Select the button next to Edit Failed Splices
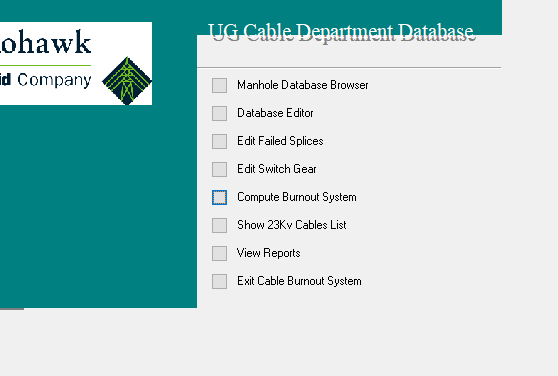 (x=219, y=141)
